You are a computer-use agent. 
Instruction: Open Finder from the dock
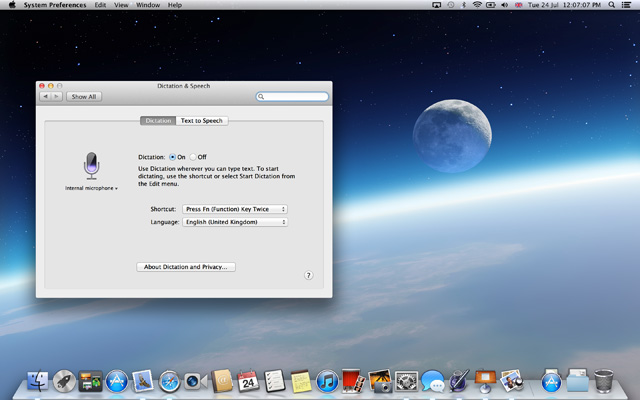click(x=39, y=380)
